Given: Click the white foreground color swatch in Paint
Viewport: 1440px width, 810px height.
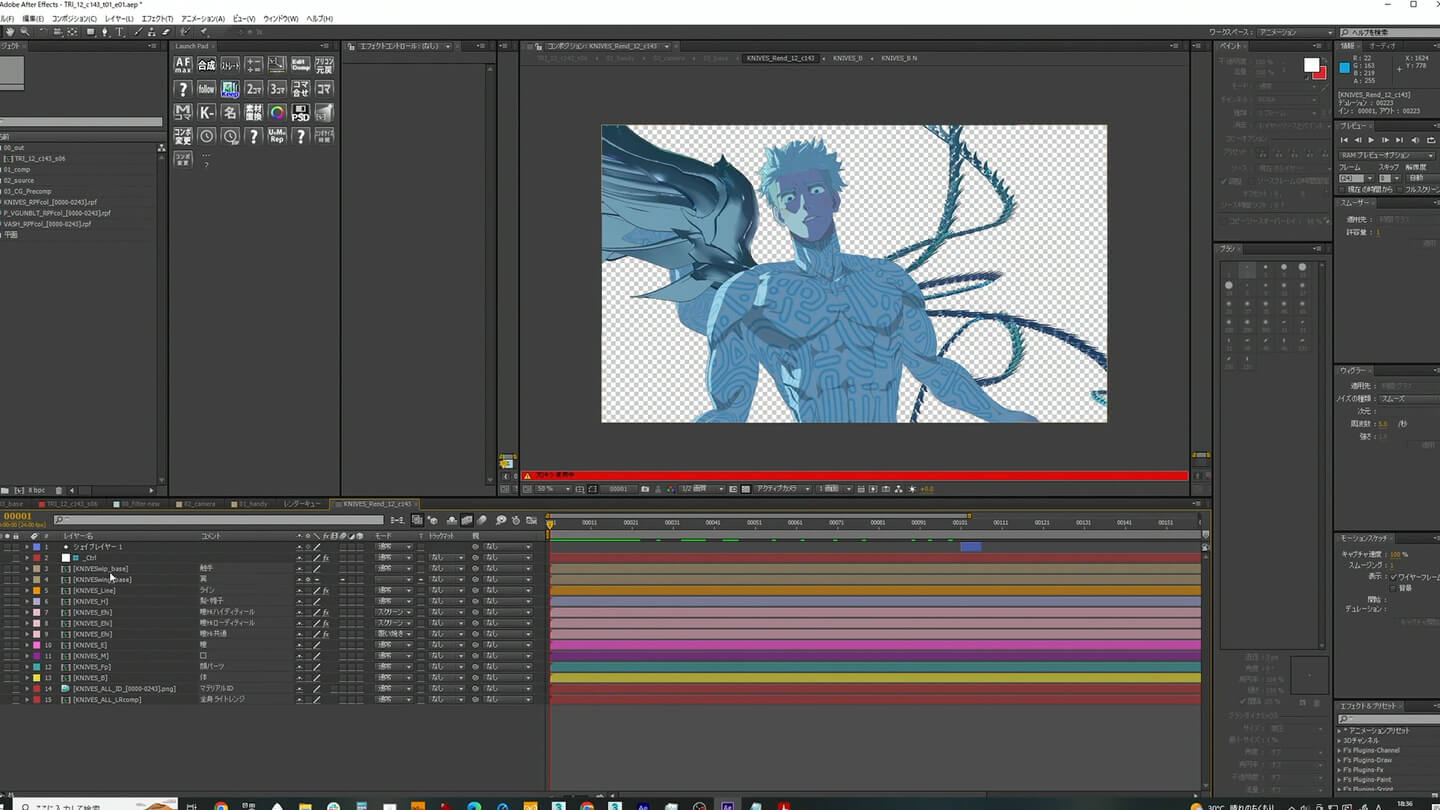Looking at the screenshot, I should click(1310, 63).
